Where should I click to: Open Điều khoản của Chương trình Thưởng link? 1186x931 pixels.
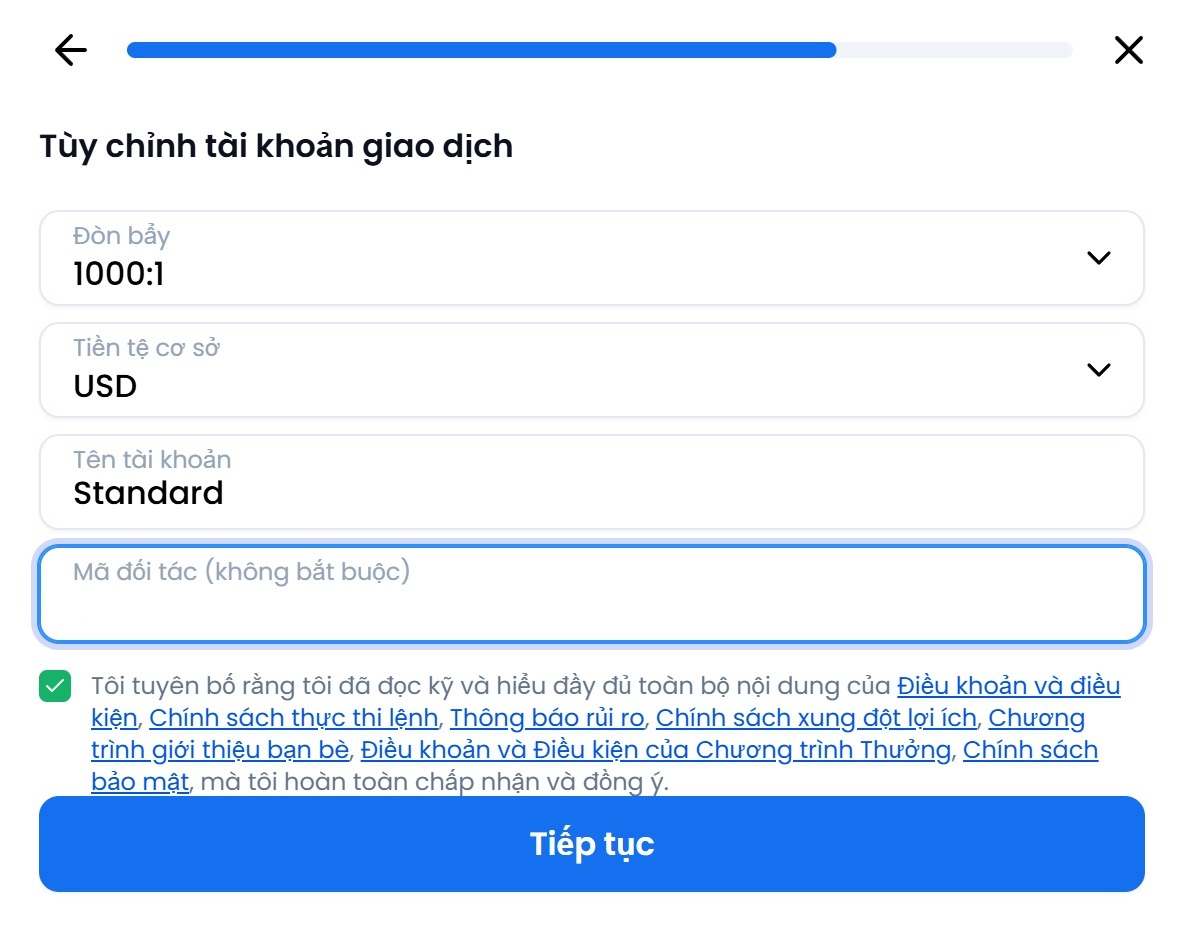click(655, 750)
